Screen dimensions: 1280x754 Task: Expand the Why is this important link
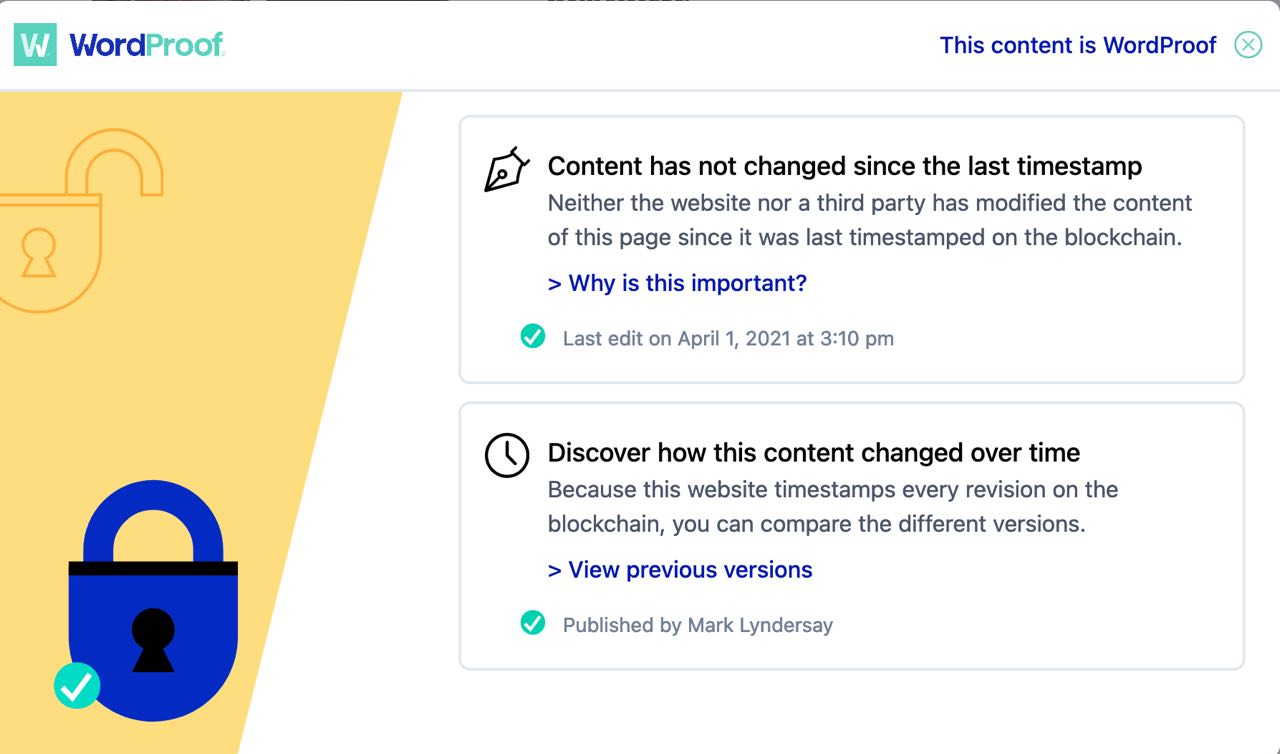(677, 283)
